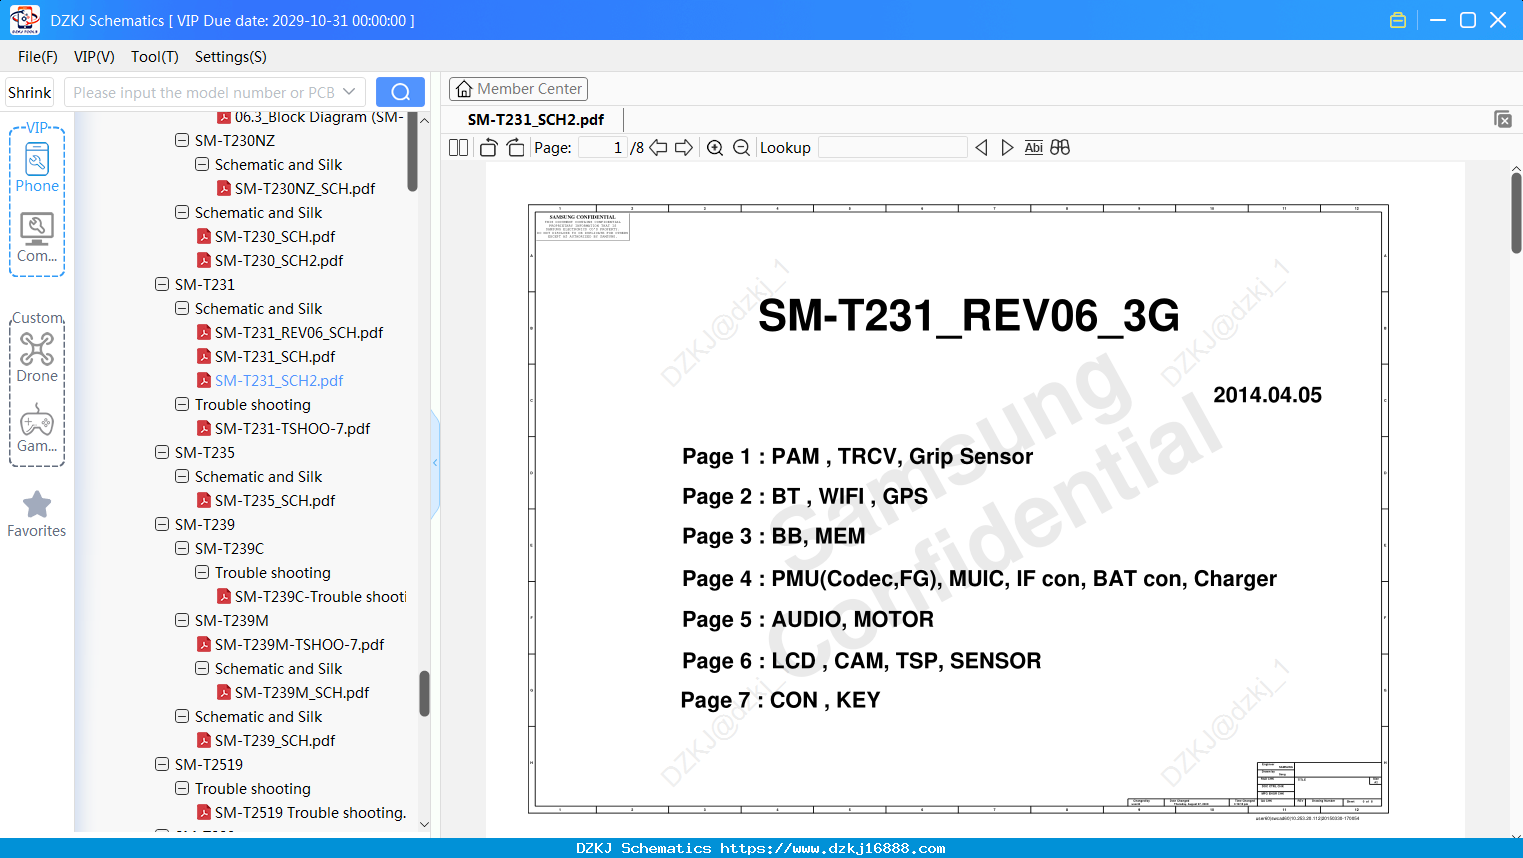Open the VIP(V) menu
Image resolution: width=1523 pixels, height=858 pixels.
coord(94,57)
